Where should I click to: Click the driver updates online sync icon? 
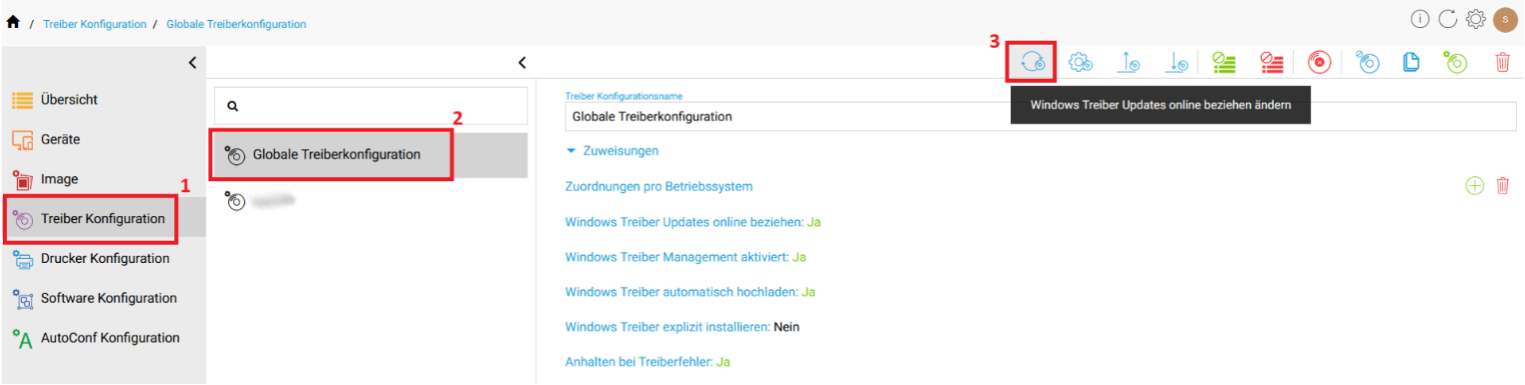pyautogui.click(x=1032, y=62)
